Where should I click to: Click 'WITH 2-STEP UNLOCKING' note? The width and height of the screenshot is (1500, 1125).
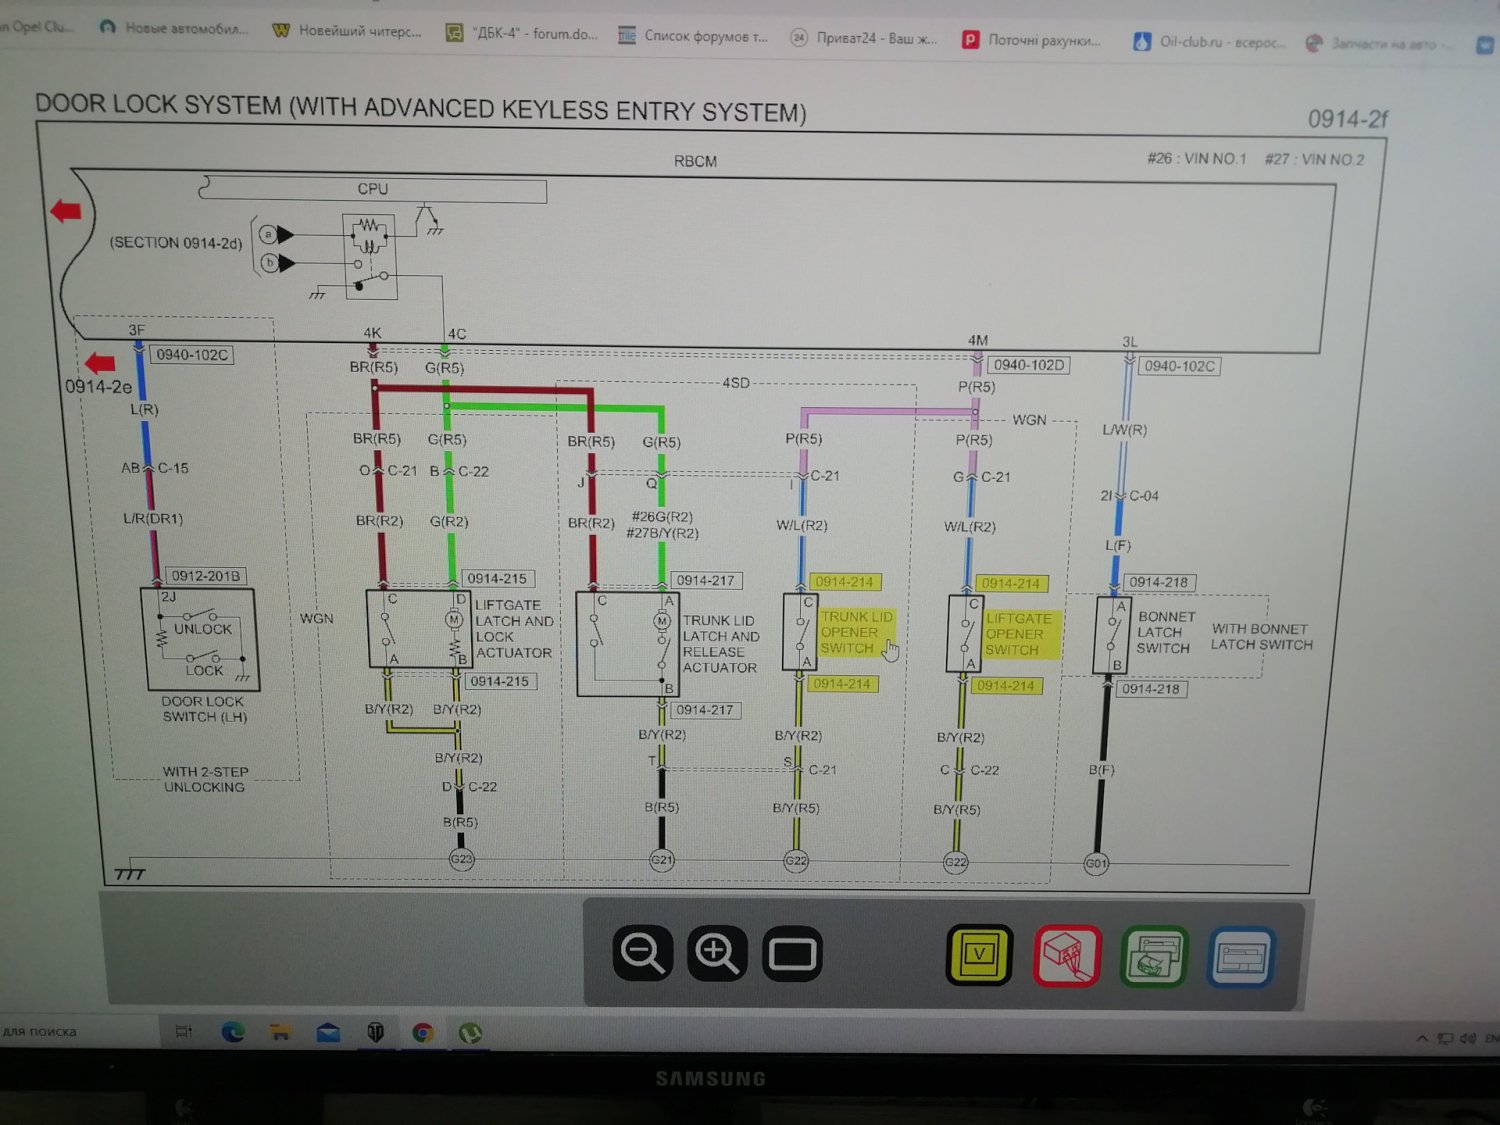pos(204,779)
